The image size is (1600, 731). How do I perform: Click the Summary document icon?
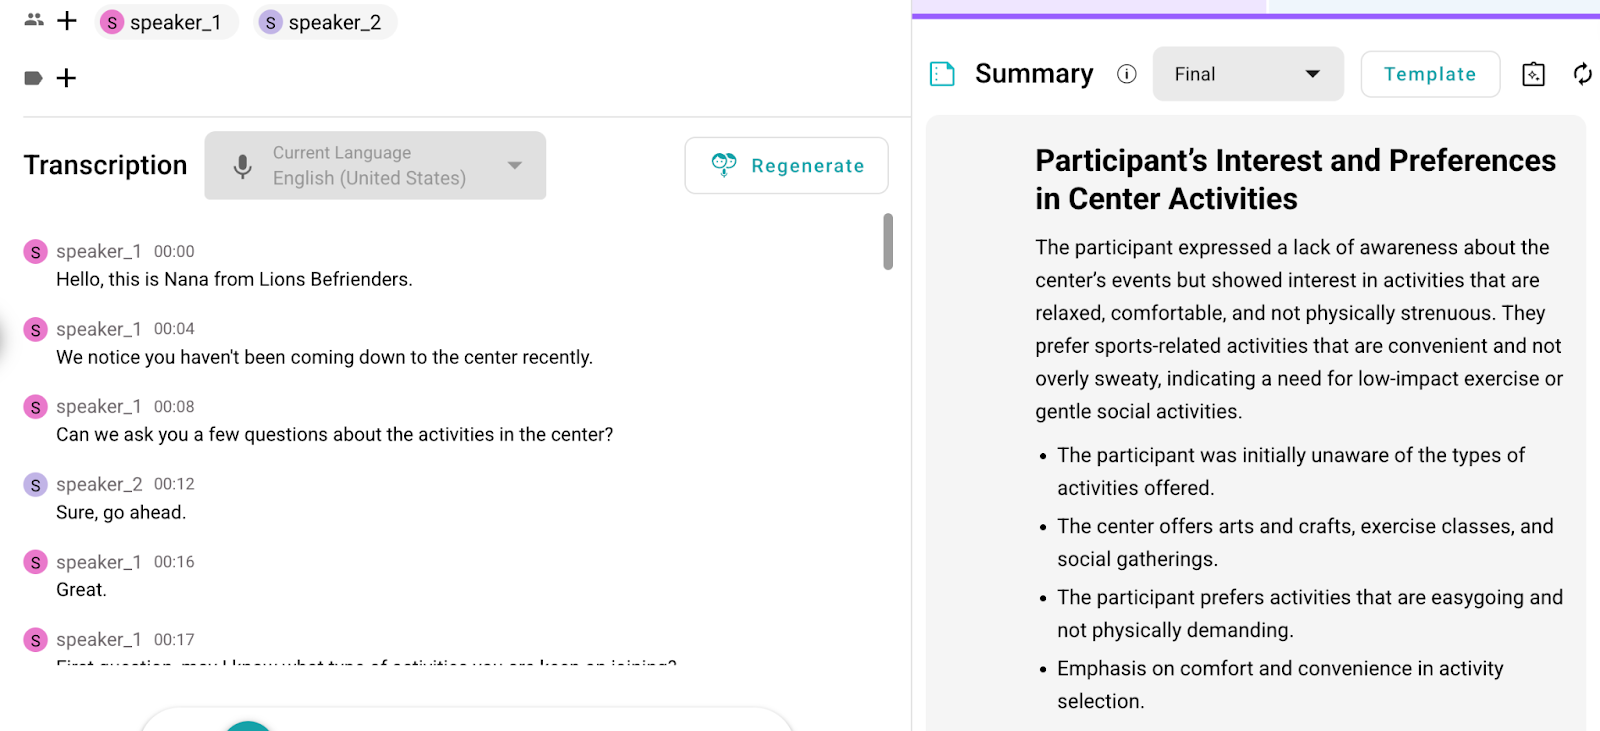(942, 74)
